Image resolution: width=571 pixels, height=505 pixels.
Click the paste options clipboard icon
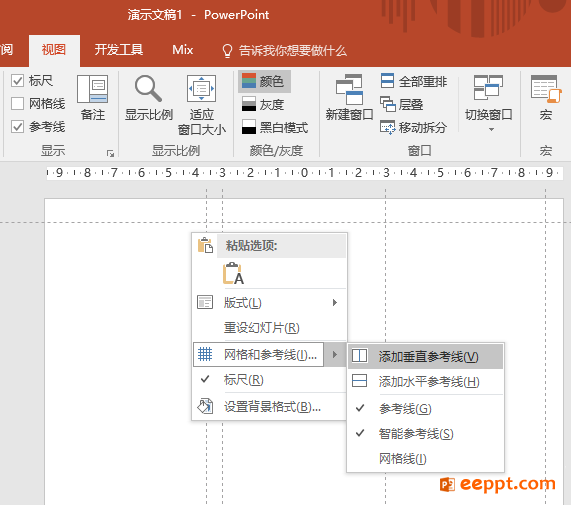205,245
